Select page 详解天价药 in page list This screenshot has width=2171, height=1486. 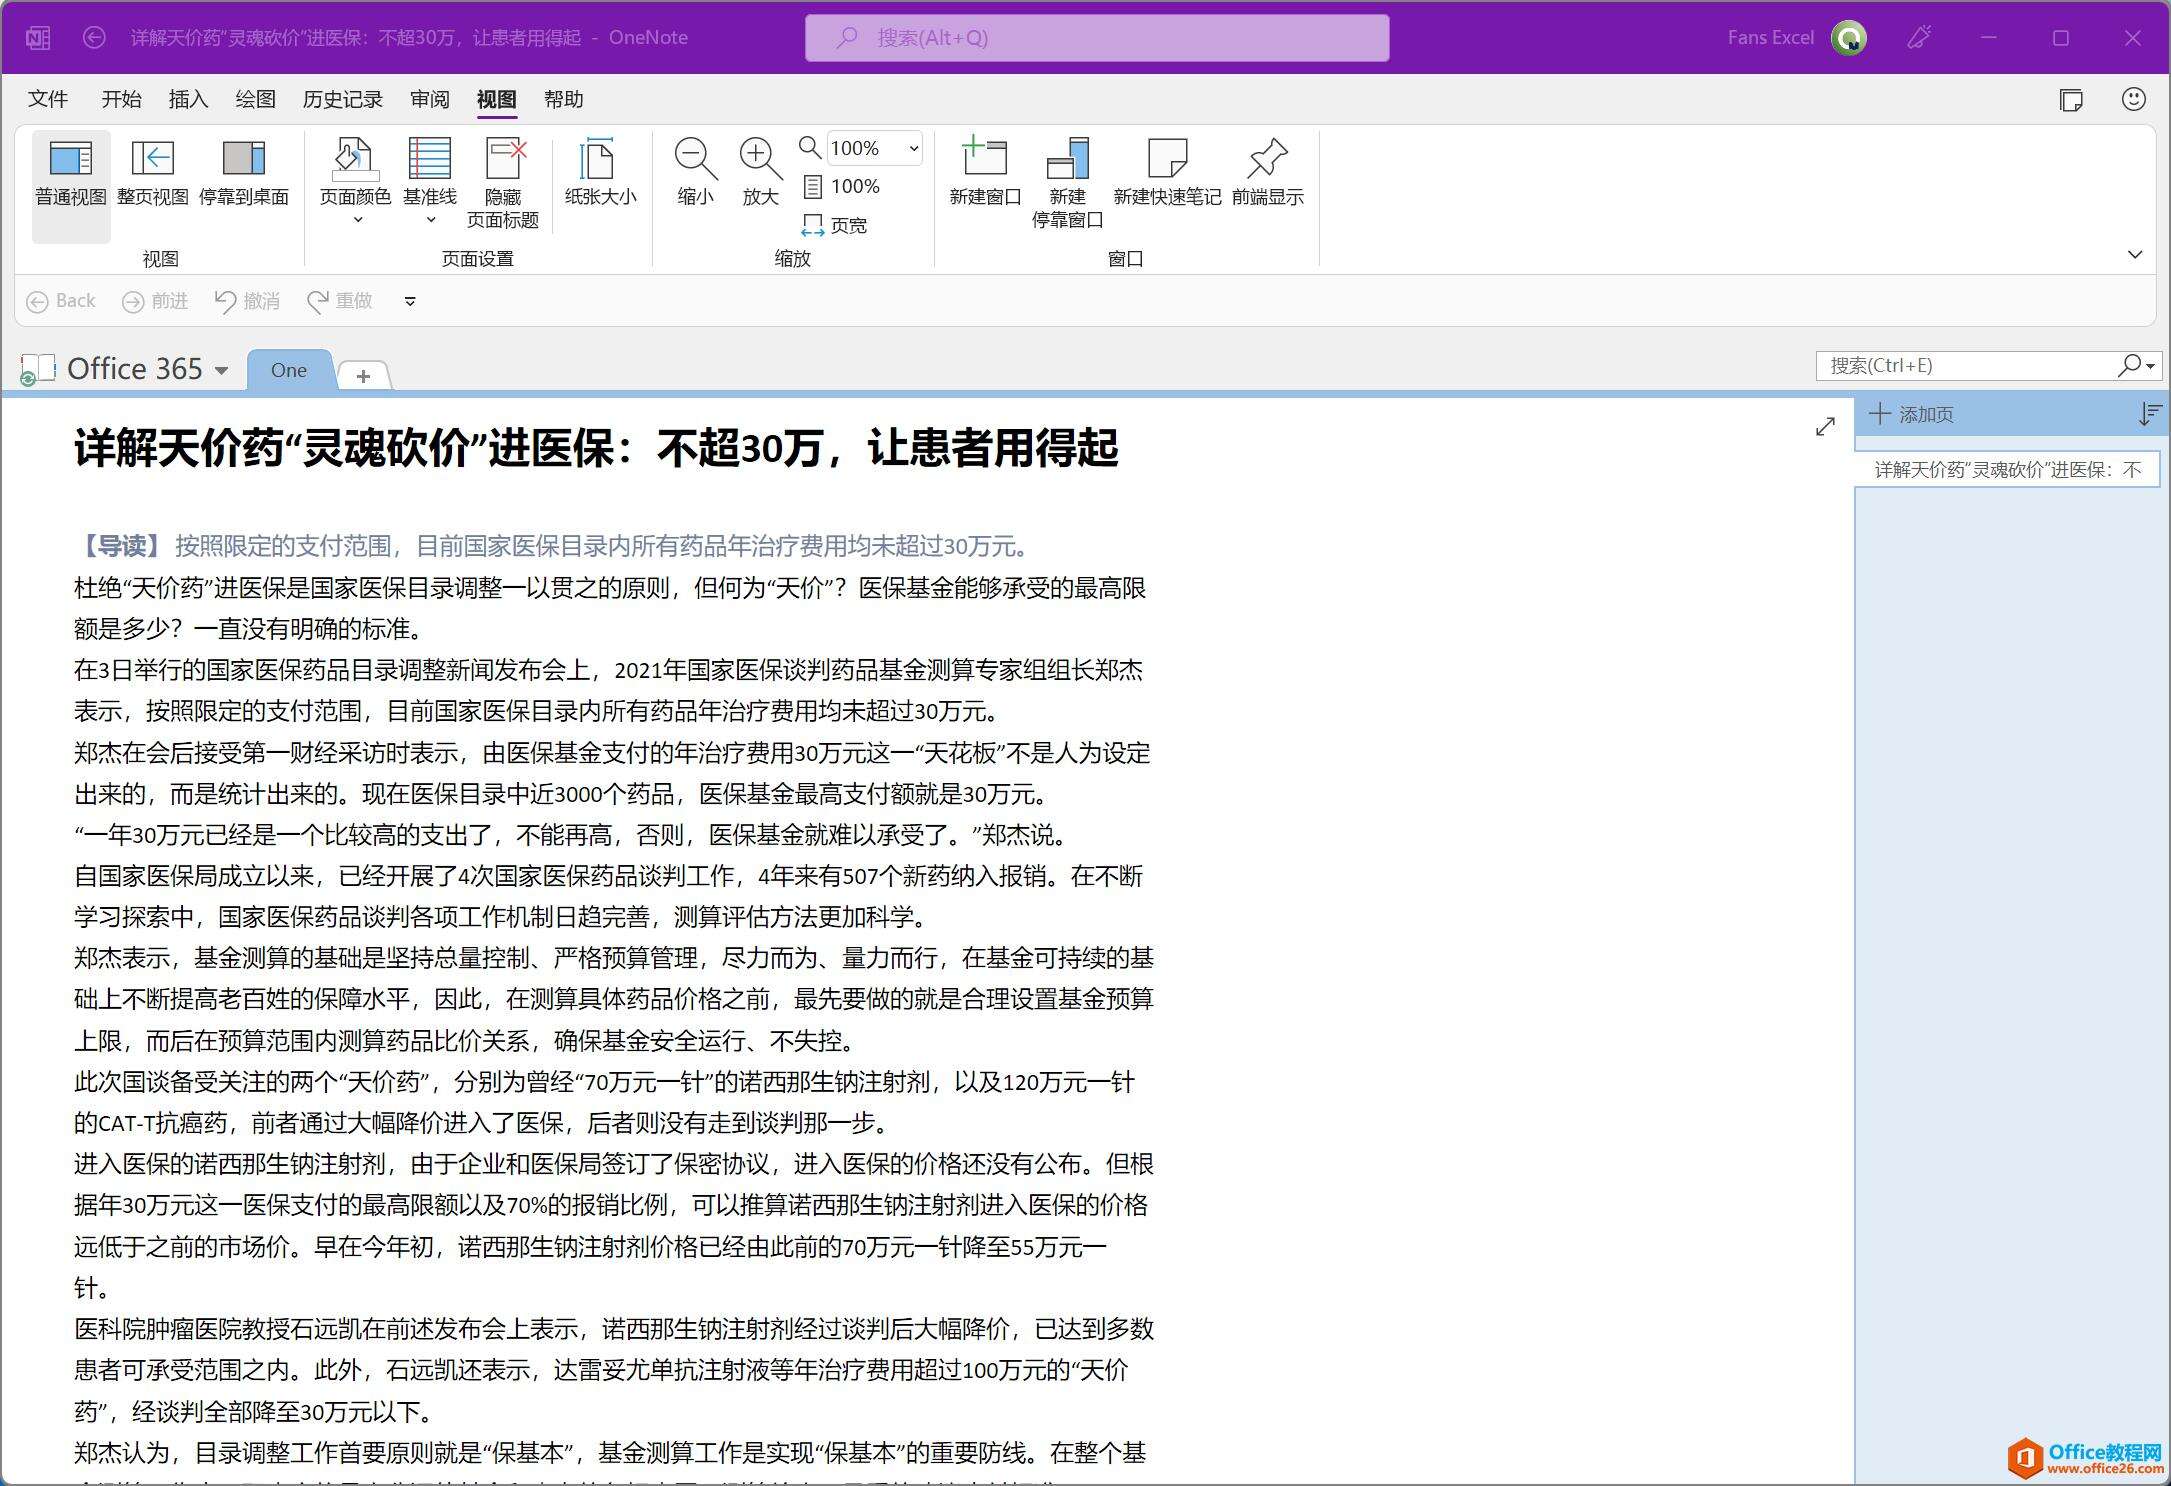tap(2007, 470)
